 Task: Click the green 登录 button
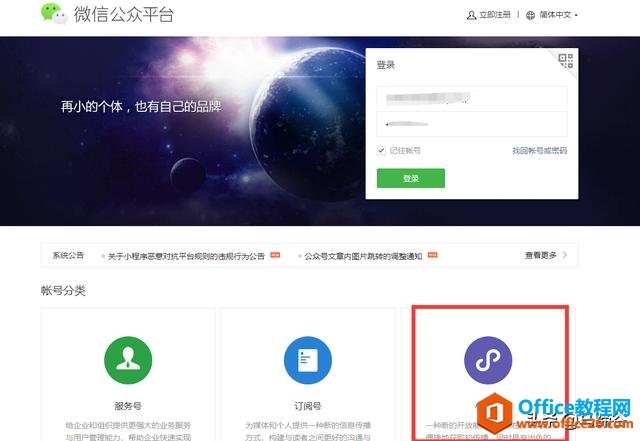pyautogui.click(x=411, y=178)
